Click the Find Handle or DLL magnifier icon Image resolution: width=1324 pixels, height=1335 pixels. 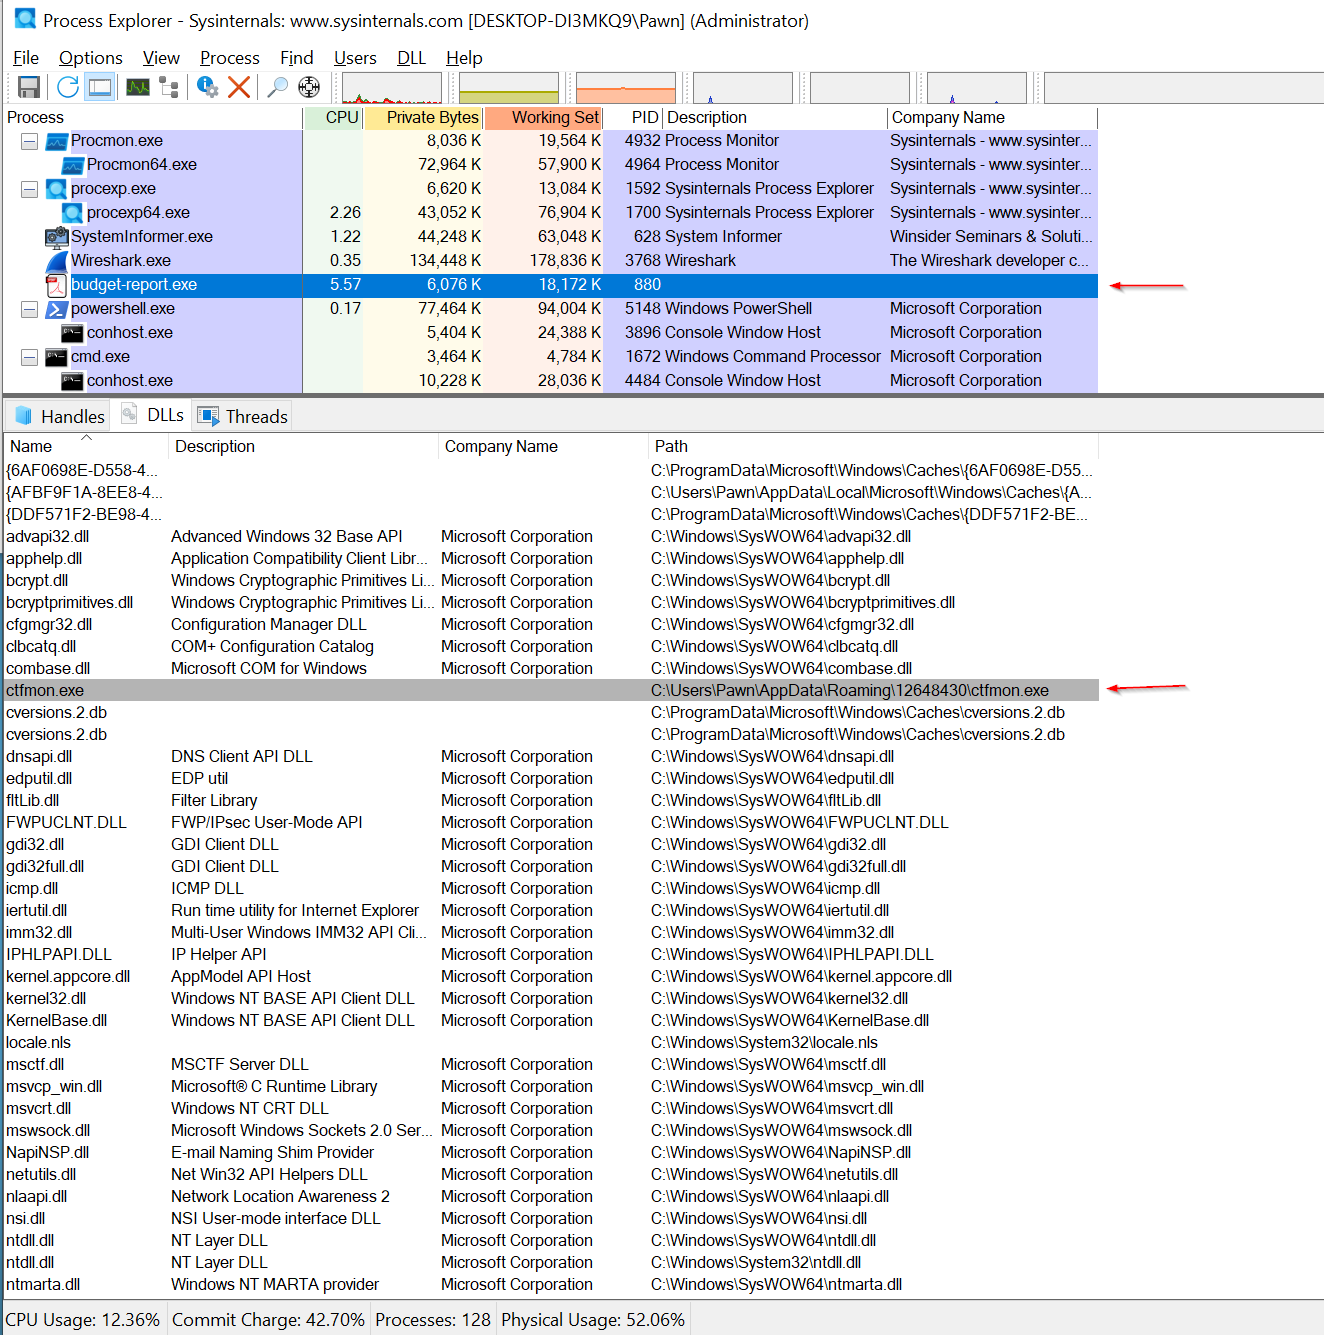(x=277, y=87)
